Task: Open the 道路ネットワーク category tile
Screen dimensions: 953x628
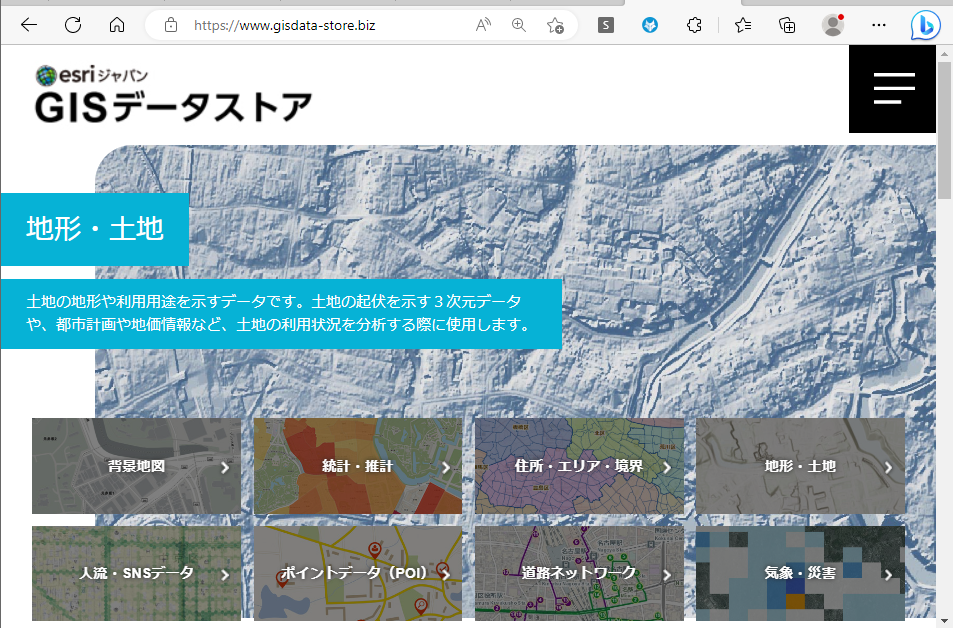Action: pos(579,573)
